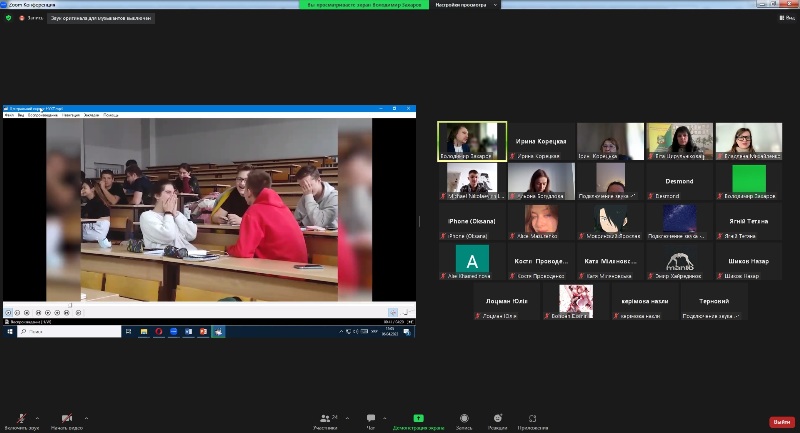Click the PowerPoint icon in the shared taskbar
This screenshot has width=800, height=433.
click(202, 332)
